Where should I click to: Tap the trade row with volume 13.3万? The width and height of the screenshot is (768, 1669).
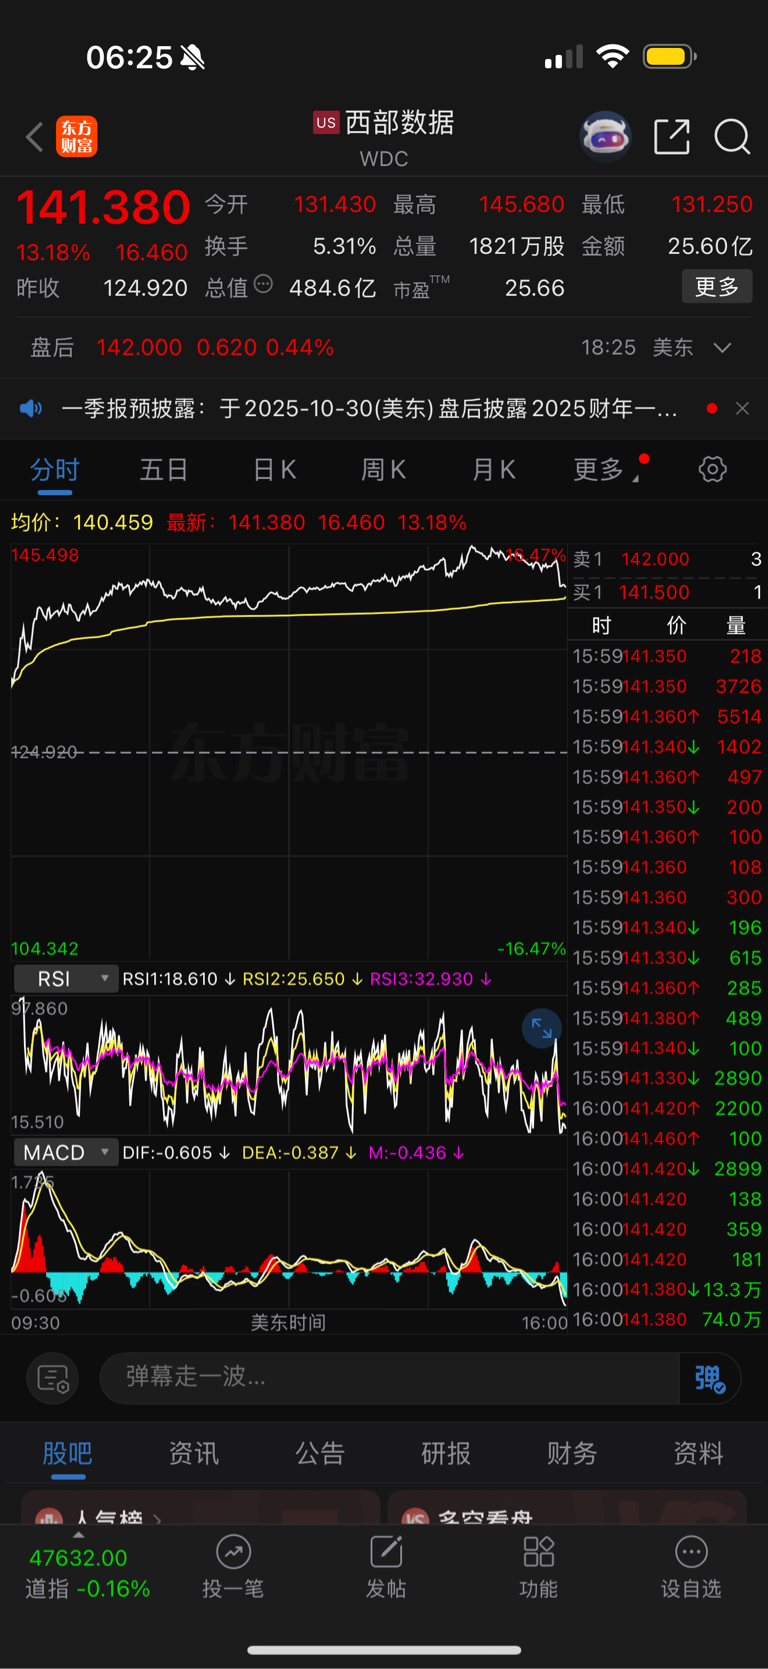[x=667, y=1290]
